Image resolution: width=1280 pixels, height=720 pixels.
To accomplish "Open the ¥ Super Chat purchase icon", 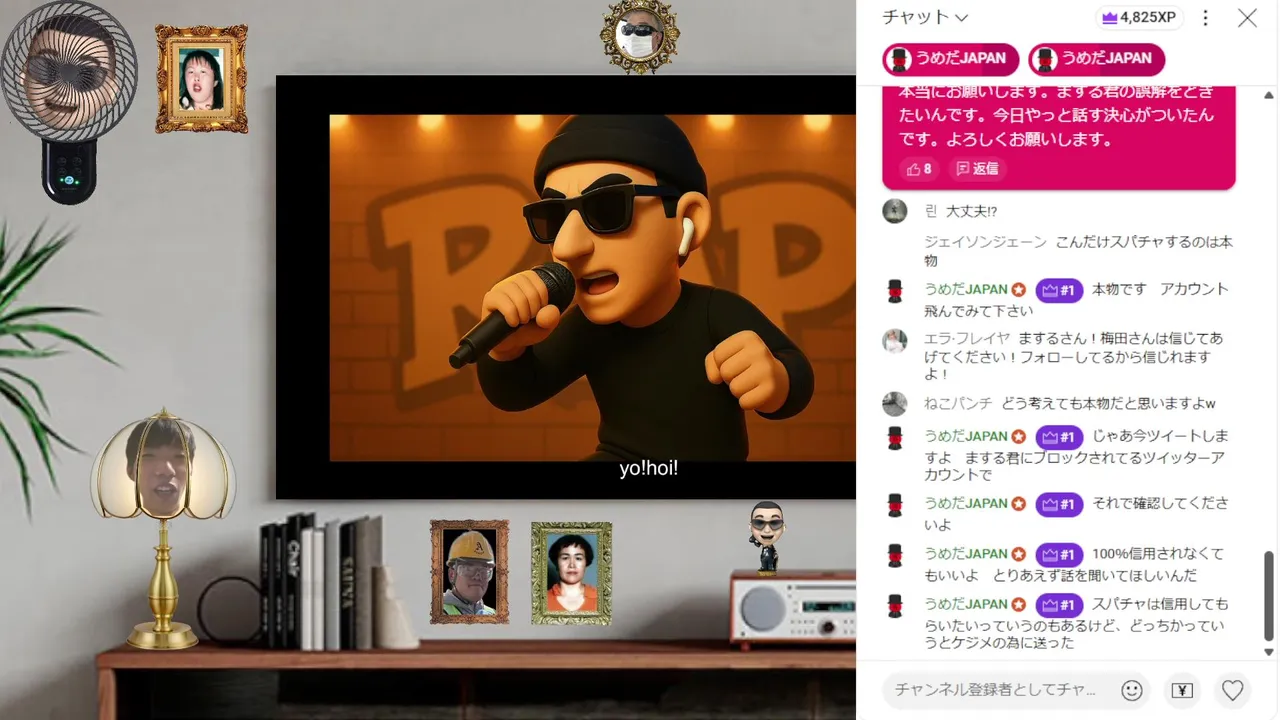I will click(1182, 690).
